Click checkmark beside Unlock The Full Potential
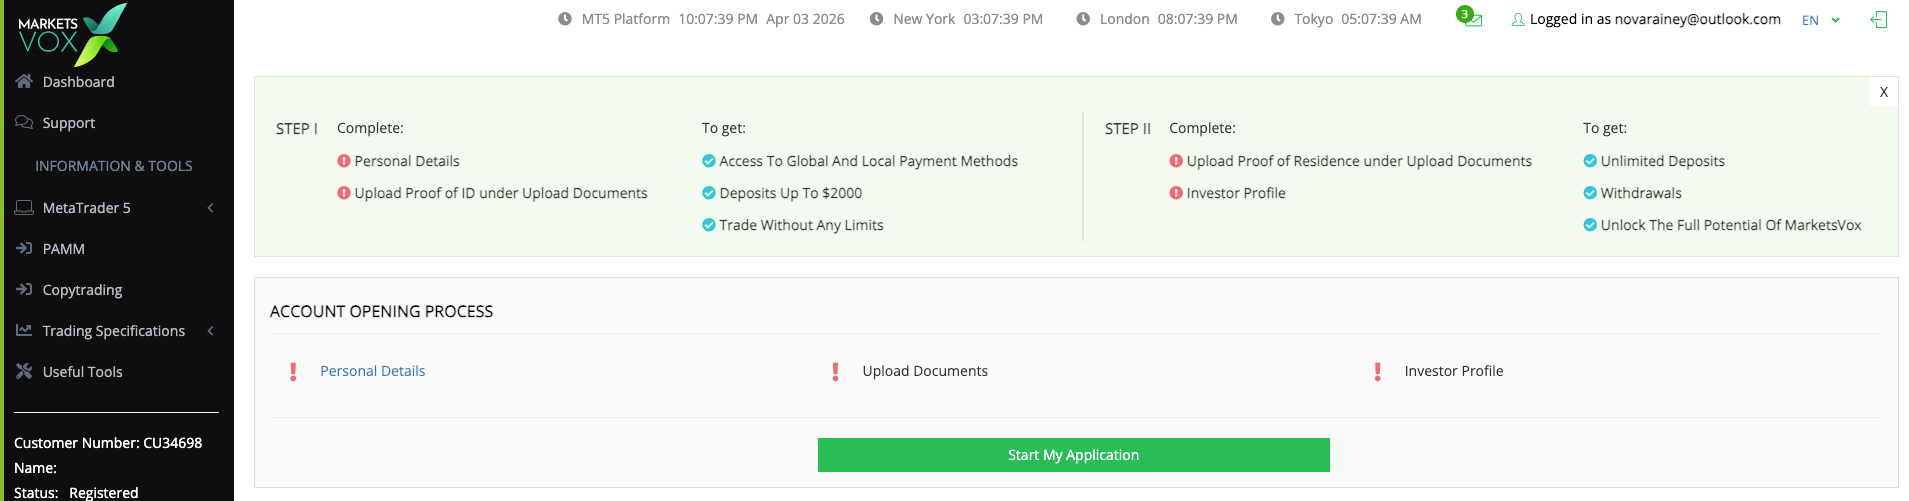Image resolution: width=1909 pixels, height=501 pixels. click(1590, 225)
